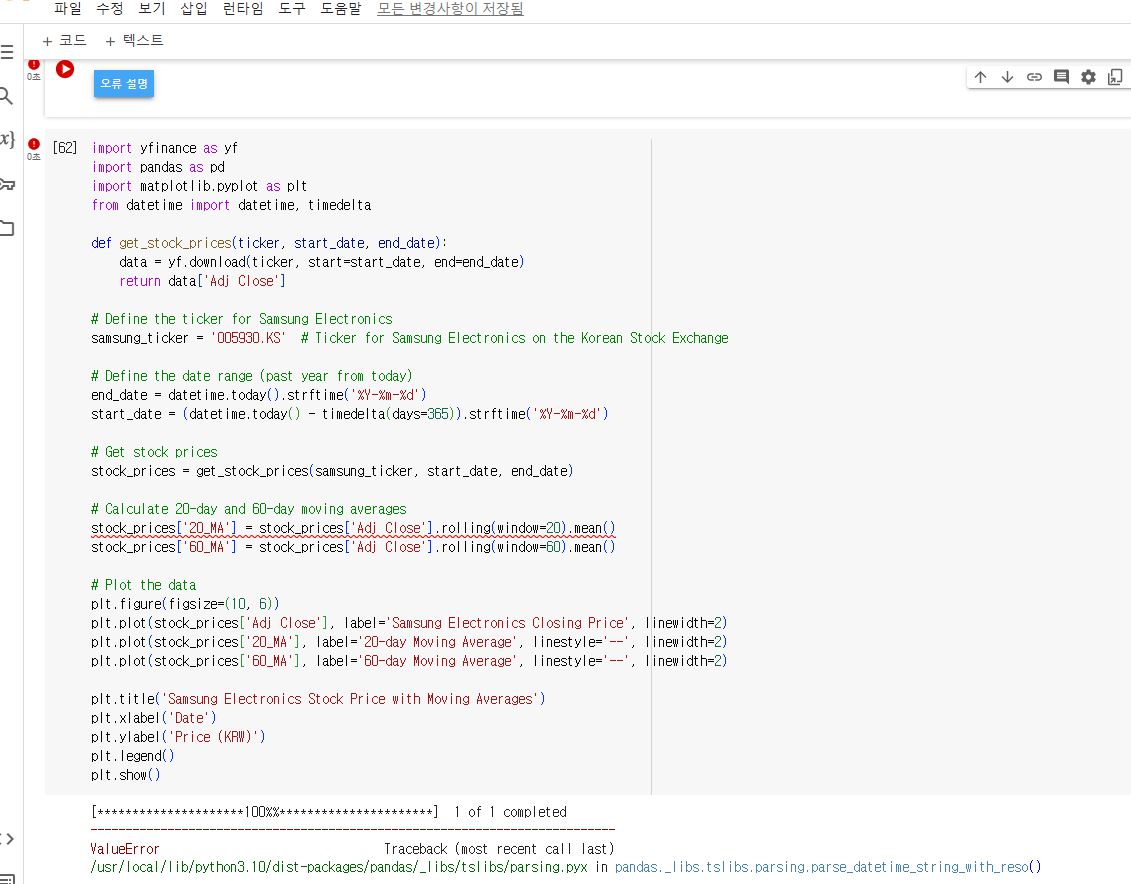Open the variables {x} sidebar icon

7,140
